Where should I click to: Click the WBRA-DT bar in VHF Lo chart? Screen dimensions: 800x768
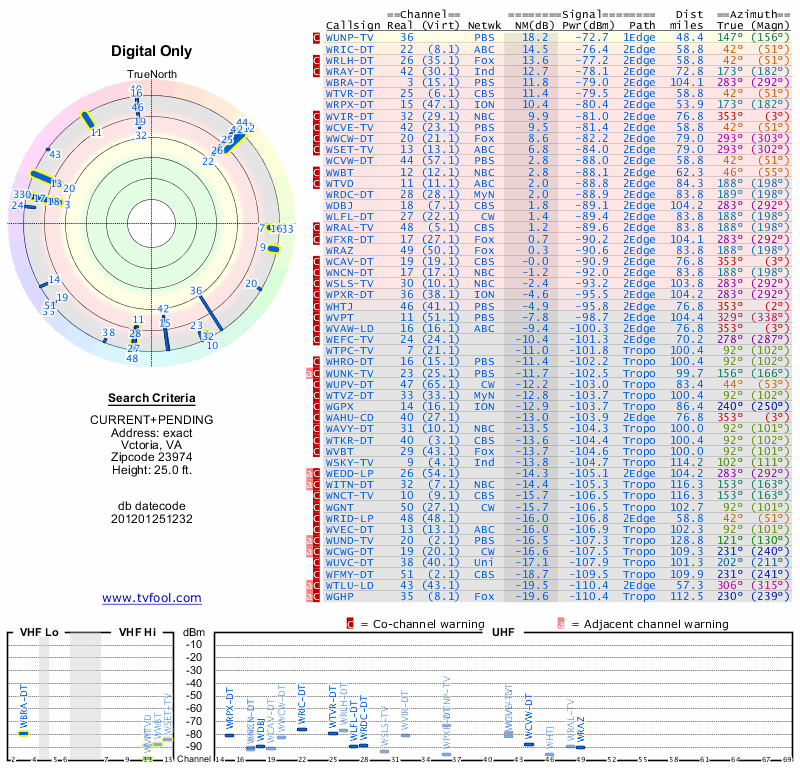point(23,733)
